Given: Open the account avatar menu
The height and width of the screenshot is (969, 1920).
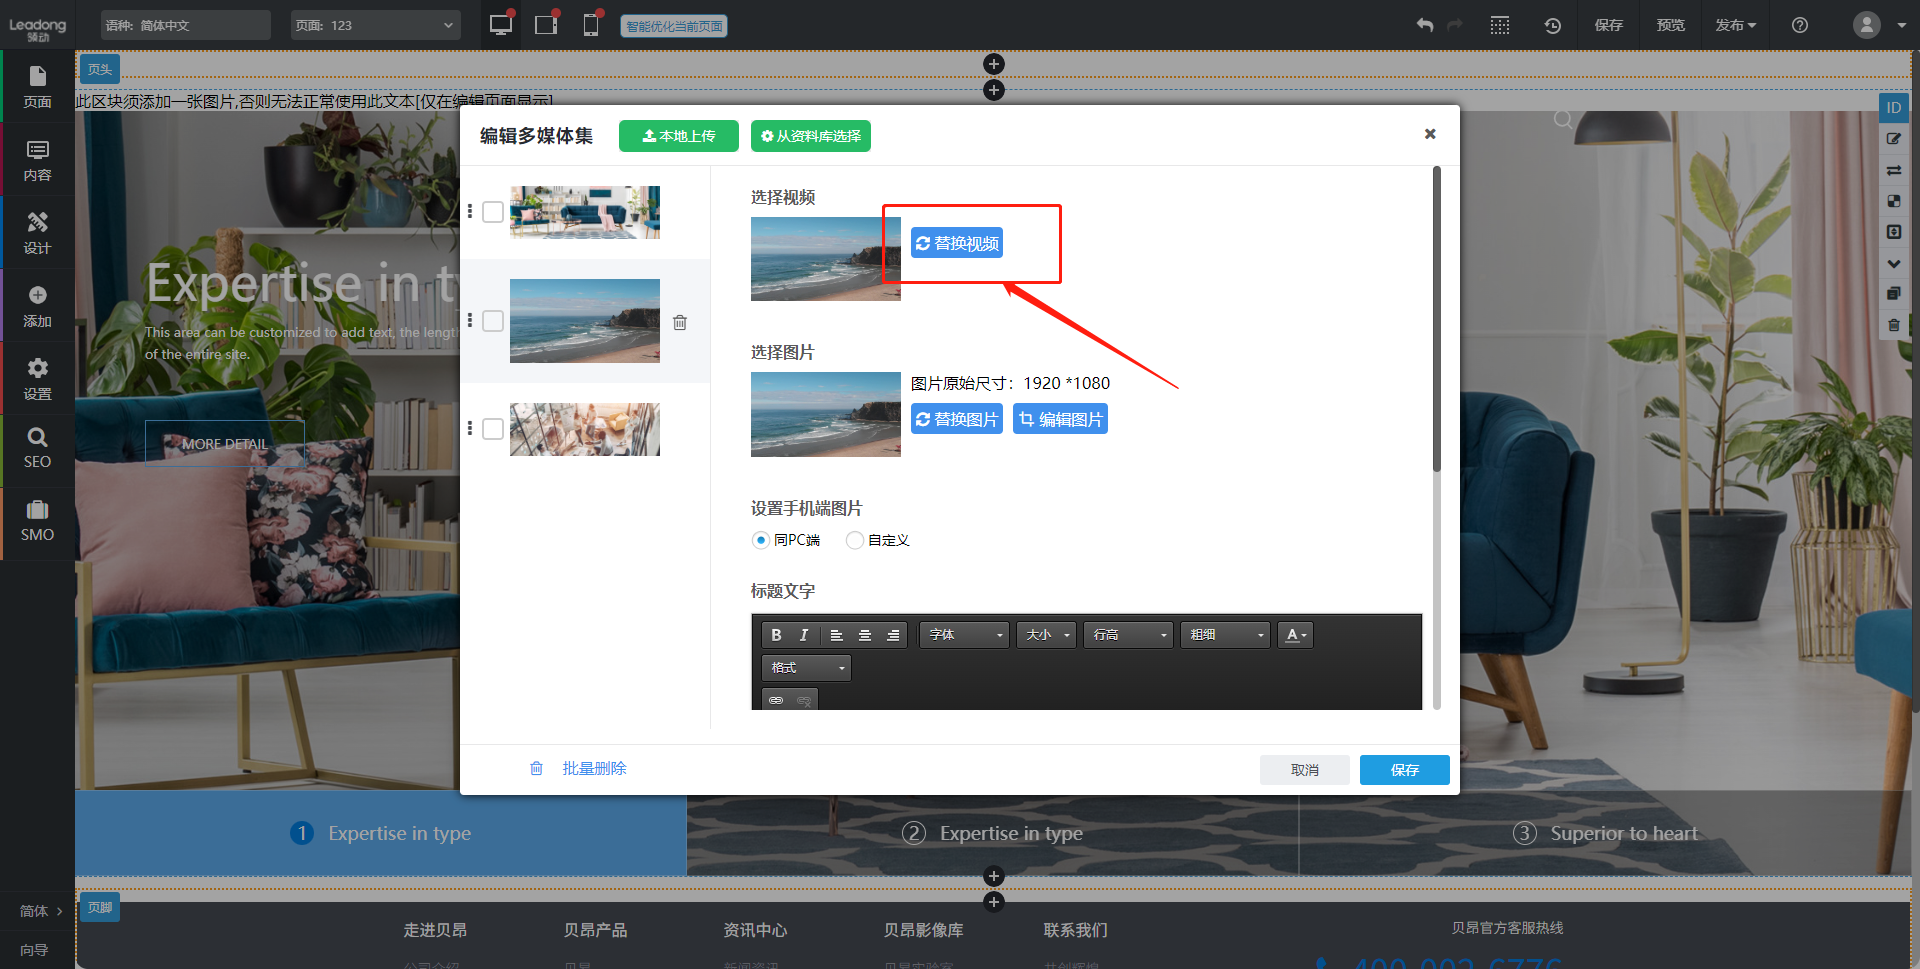Looking at the screenshot, I should tap(1866, 25).
